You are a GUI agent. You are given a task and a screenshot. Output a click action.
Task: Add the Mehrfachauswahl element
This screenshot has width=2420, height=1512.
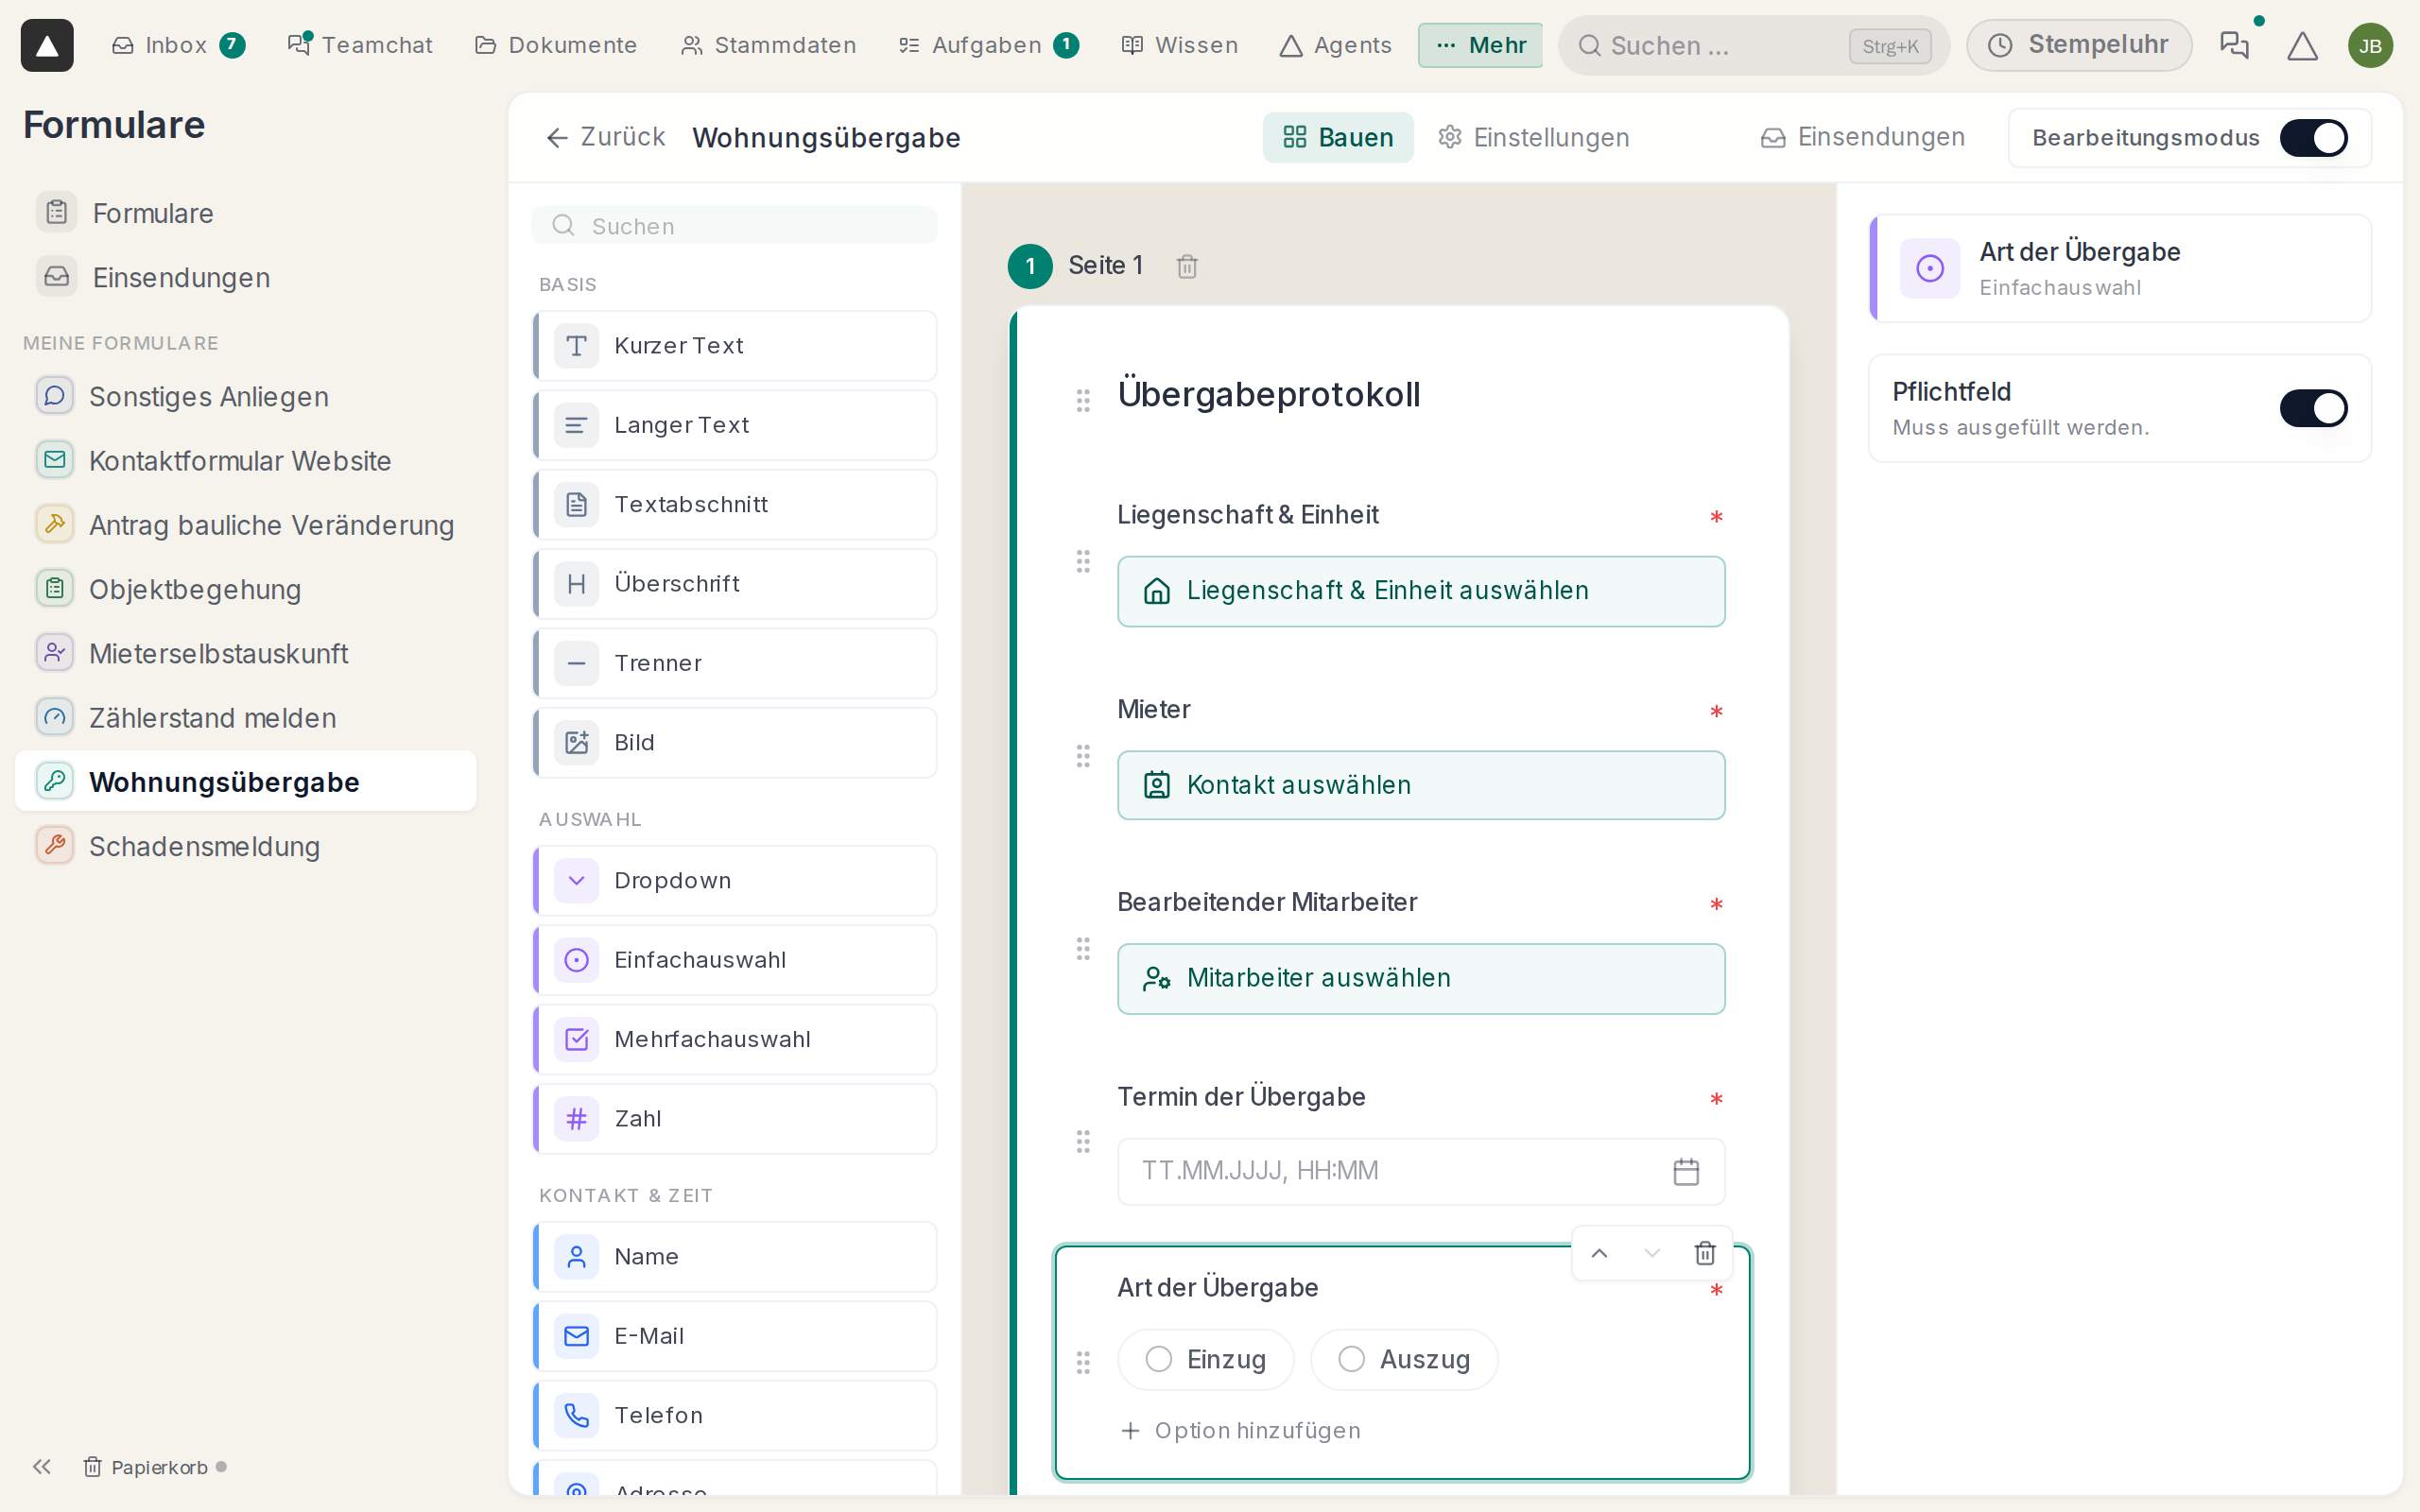point(735,1039)
